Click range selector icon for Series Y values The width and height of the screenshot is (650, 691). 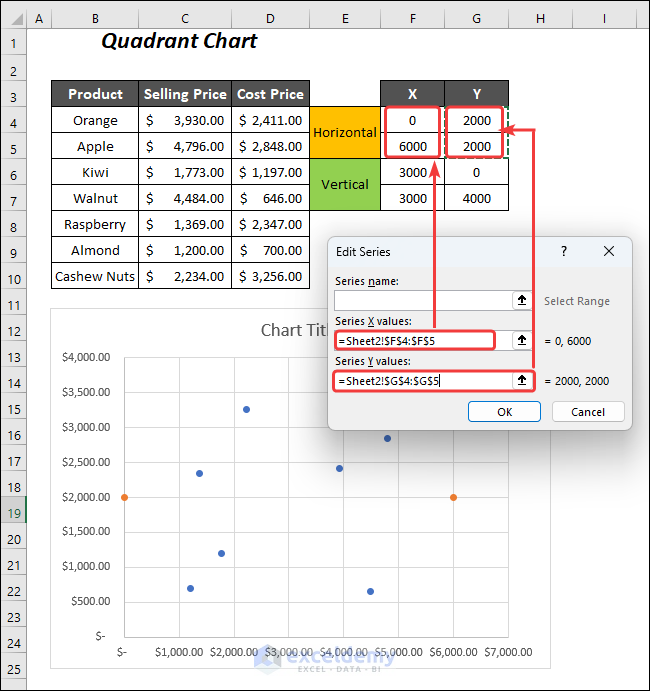[522, 380]
